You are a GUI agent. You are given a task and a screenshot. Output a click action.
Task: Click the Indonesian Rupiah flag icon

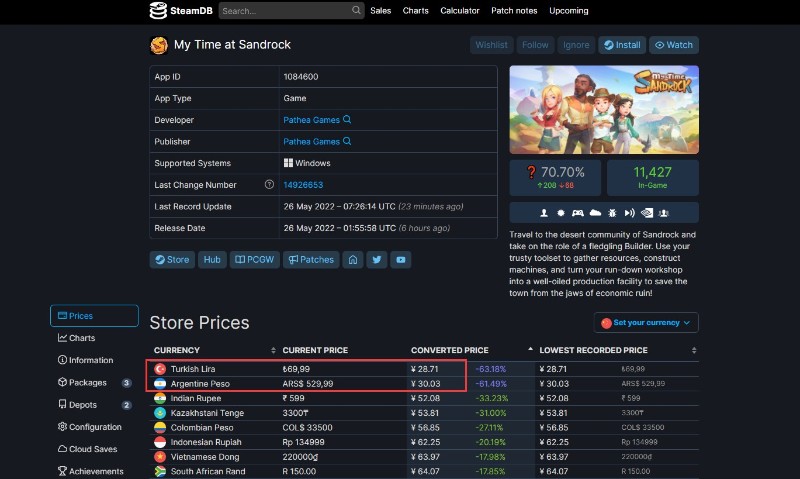point(160,442)
